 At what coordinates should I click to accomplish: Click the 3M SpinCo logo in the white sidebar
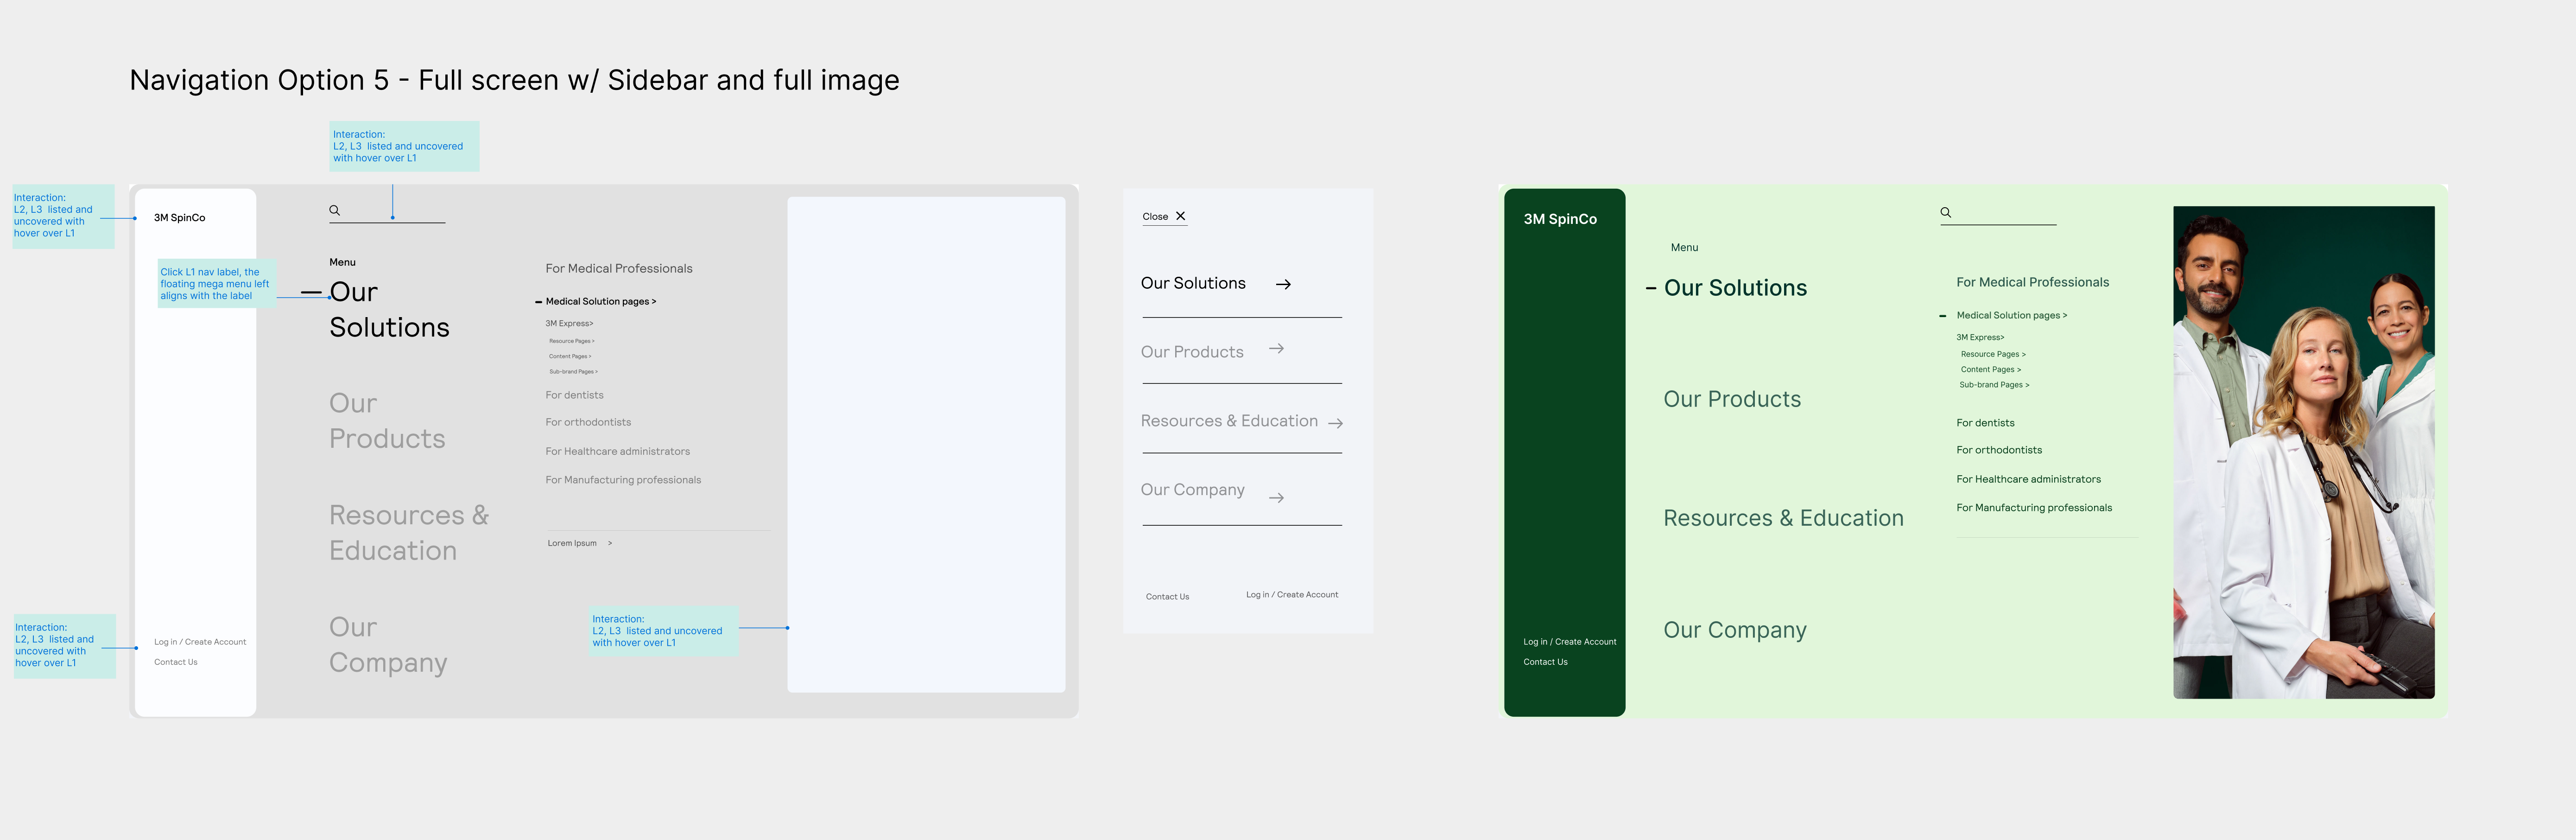[179, 217]
